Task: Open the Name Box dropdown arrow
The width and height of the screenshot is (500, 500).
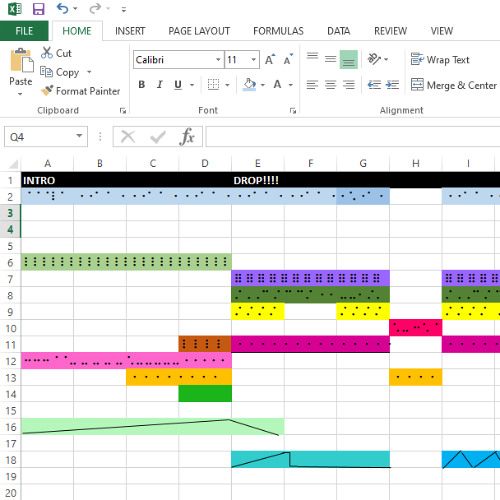Action: [79, 136]
